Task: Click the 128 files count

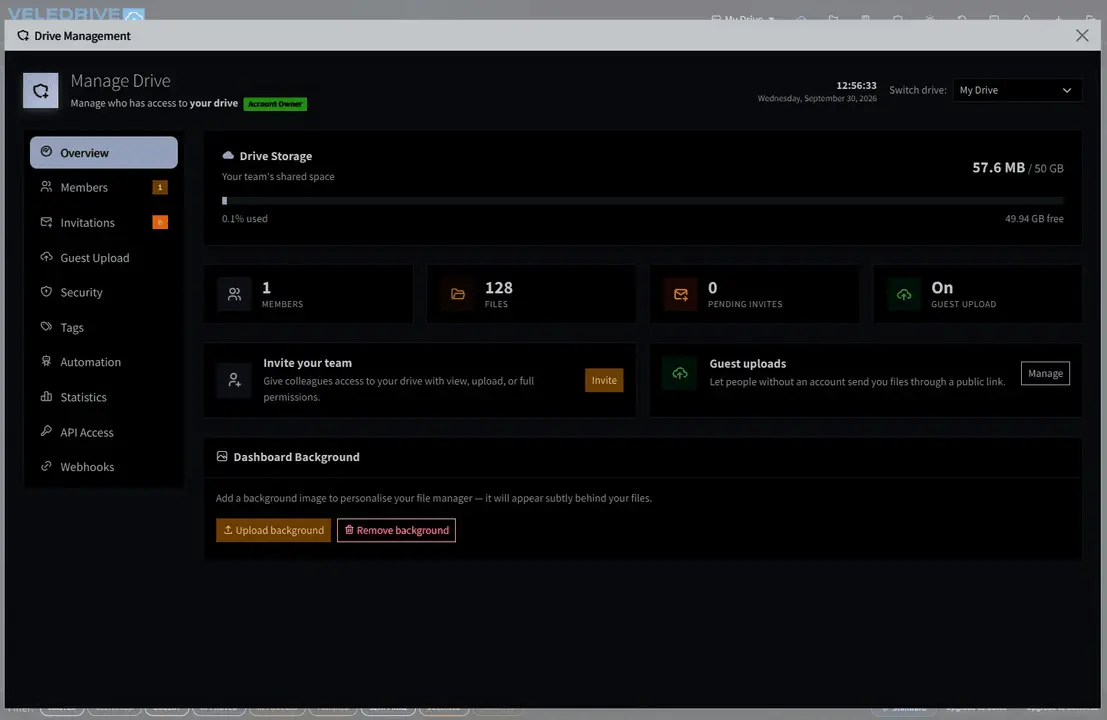Action: click(498, 288)
